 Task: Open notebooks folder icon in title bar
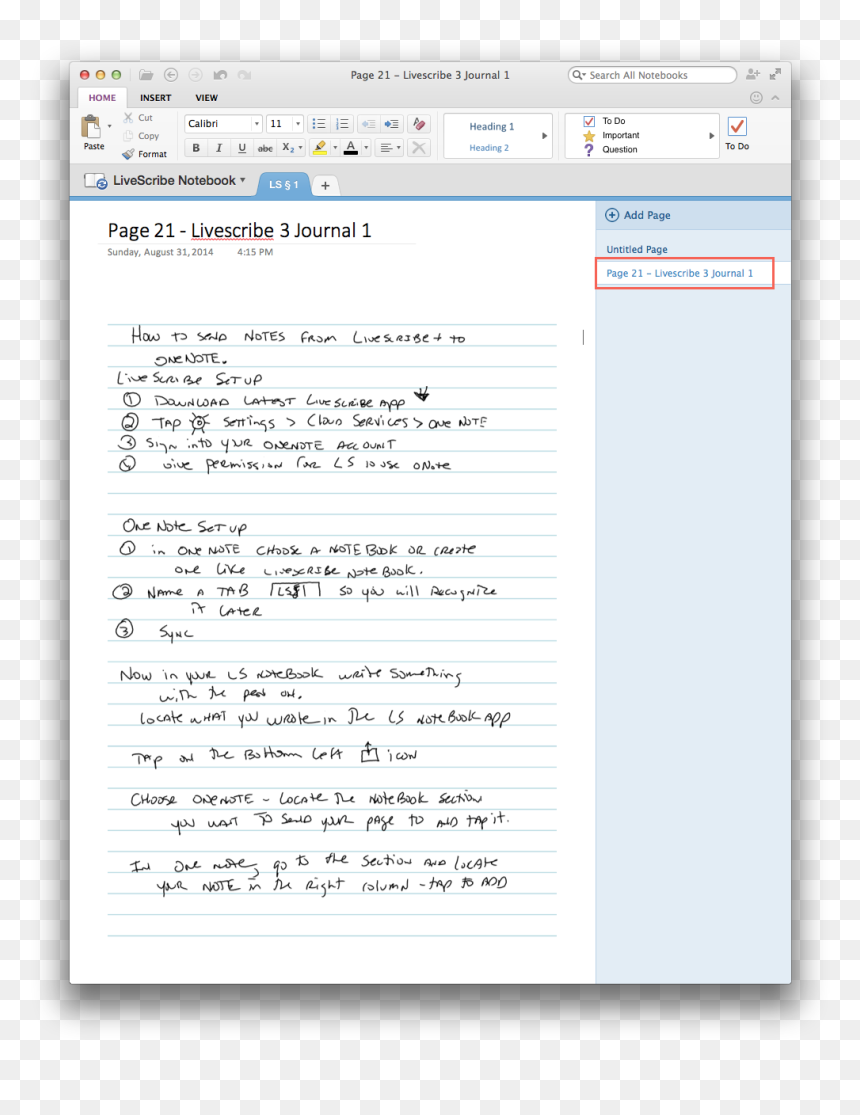click(146, 75)
